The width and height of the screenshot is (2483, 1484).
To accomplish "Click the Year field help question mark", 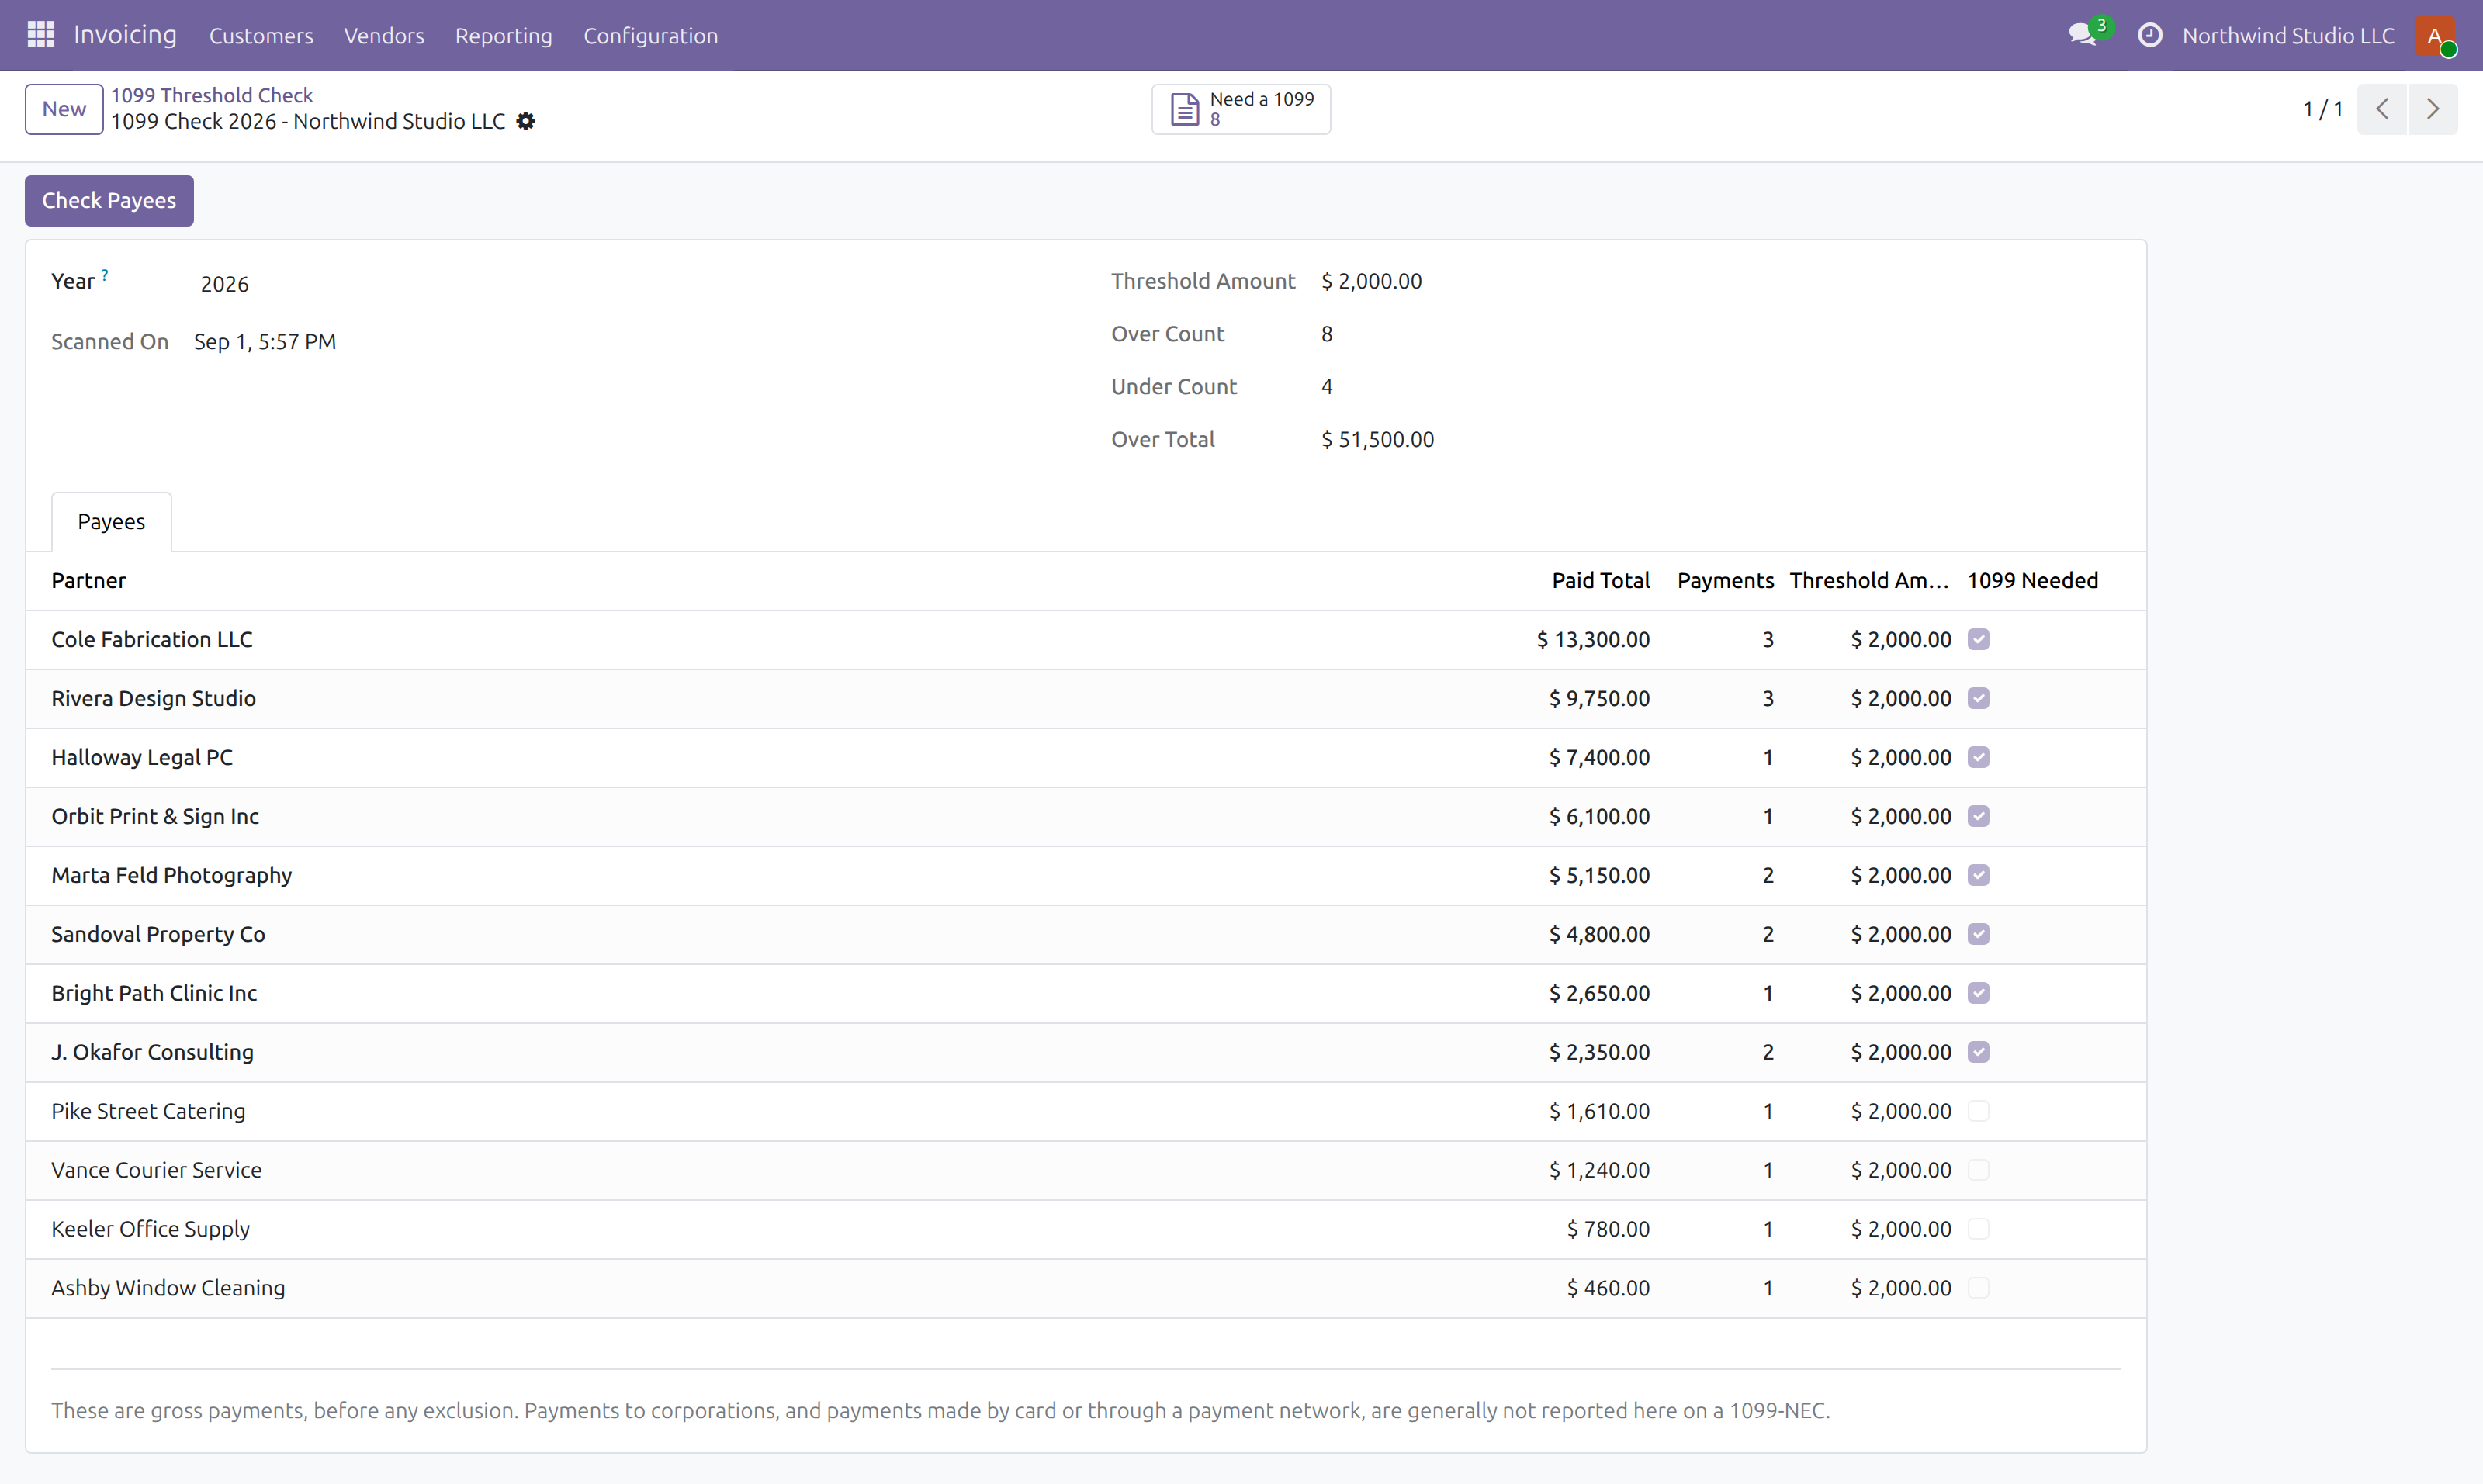I will [105, 274].
